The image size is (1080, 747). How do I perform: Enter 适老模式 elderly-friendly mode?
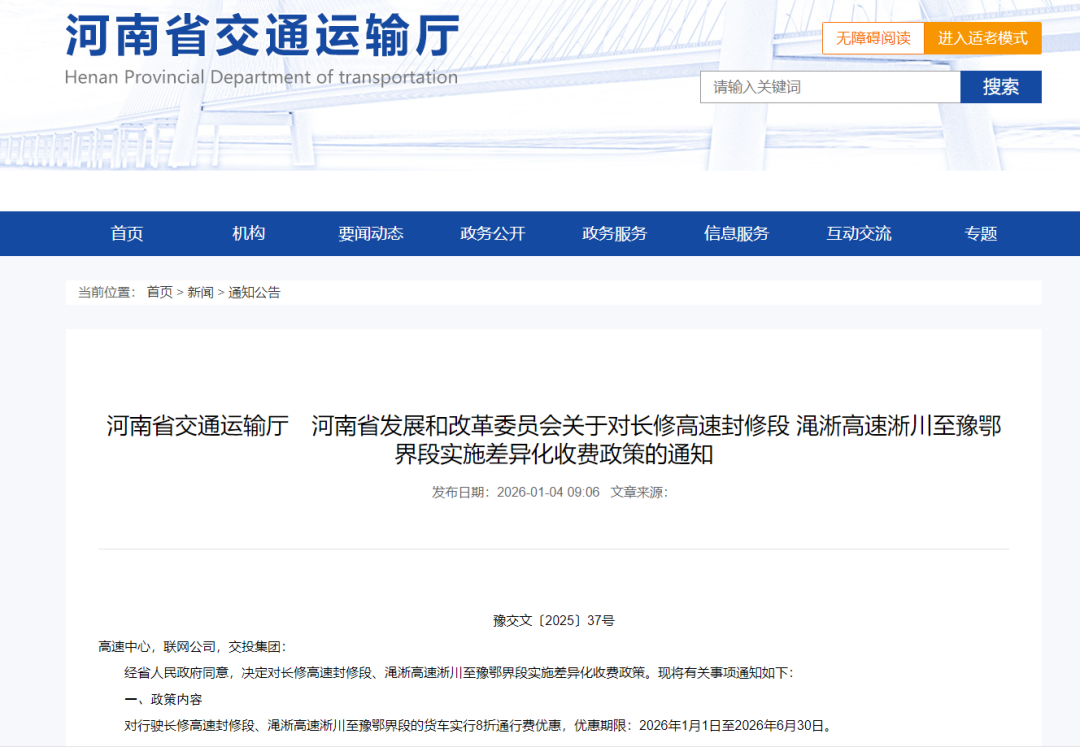point(984,38)
